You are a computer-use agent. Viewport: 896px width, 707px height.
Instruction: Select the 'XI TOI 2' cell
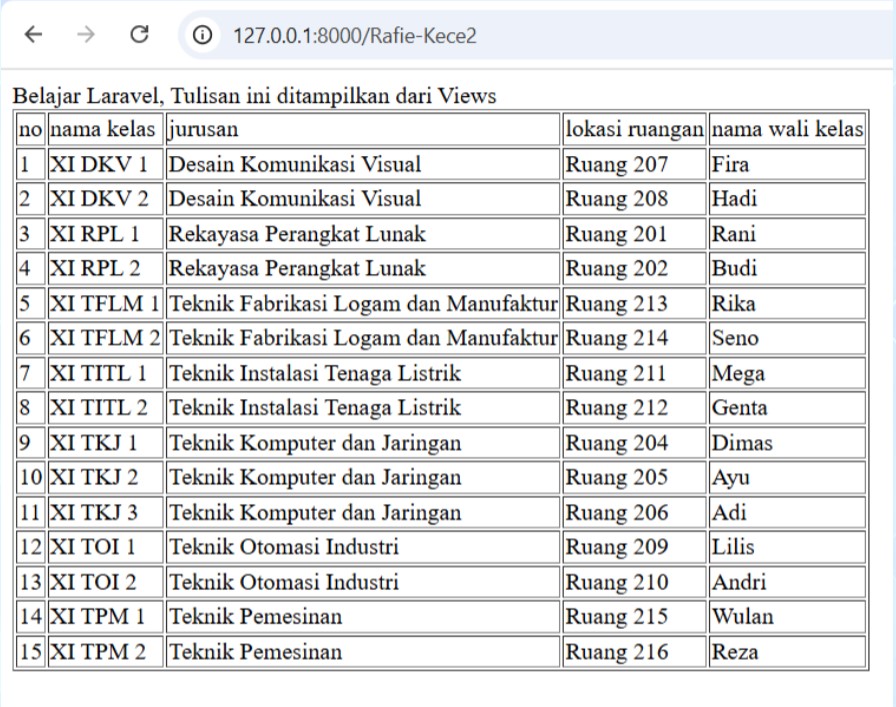pyautogui.click(x=105, y=582)
